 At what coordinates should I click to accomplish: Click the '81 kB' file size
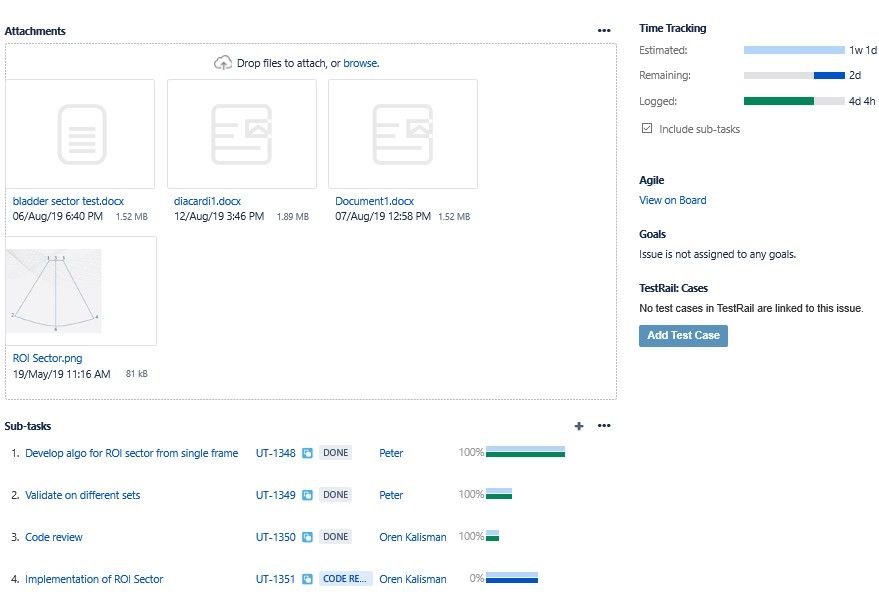coord(137,373)
